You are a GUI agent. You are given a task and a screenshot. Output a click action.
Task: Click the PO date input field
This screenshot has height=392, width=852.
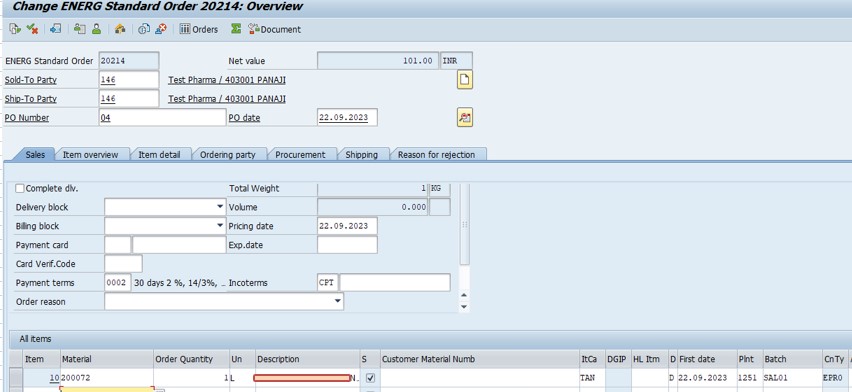tap(347, 117)
